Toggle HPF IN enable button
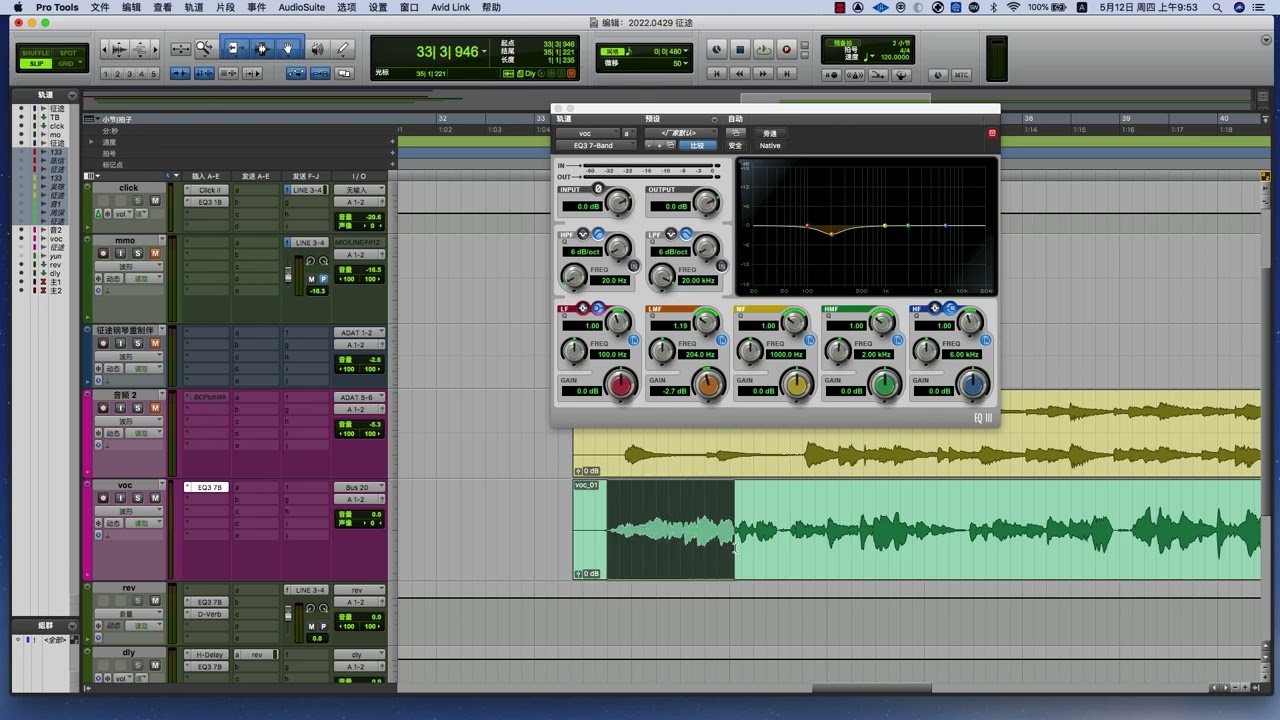Image resolution: width=1280 pixels, height=720 pixels. tap(634, 266)
